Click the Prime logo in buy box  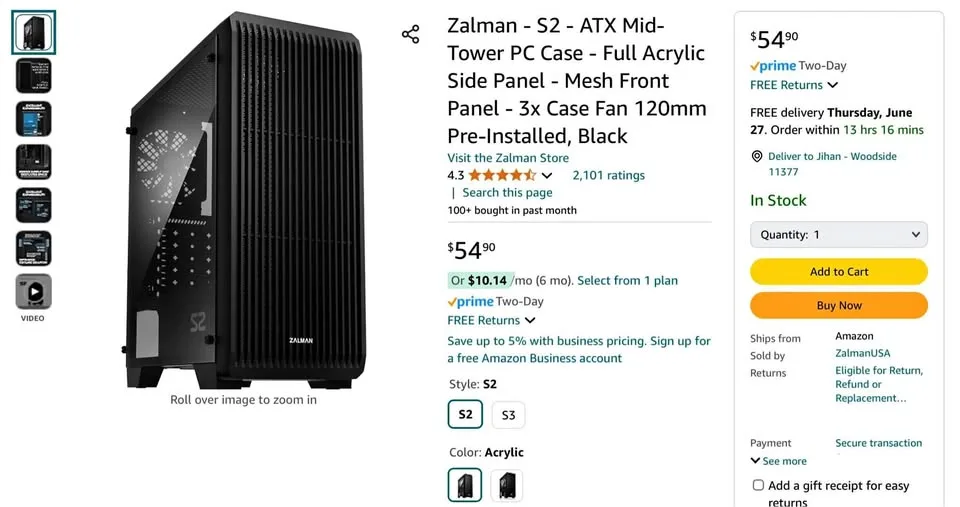(773, 66)
